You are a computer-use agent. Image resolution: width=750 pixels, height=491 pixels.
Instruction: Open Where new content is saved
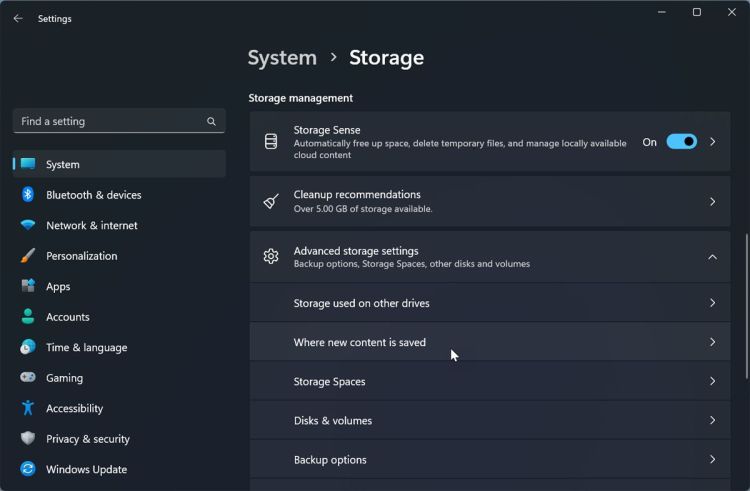coord(360,342)
